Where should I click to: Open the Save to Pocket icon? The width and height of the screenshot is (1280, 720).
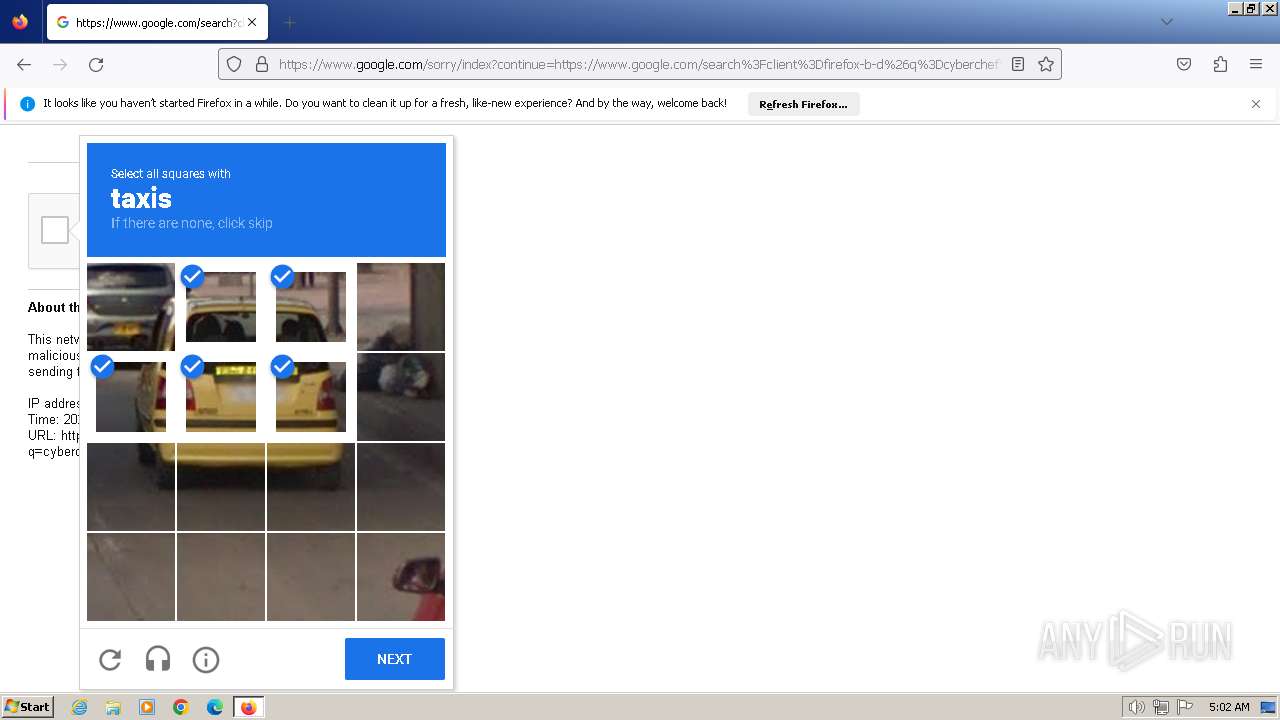[1184, 64]
